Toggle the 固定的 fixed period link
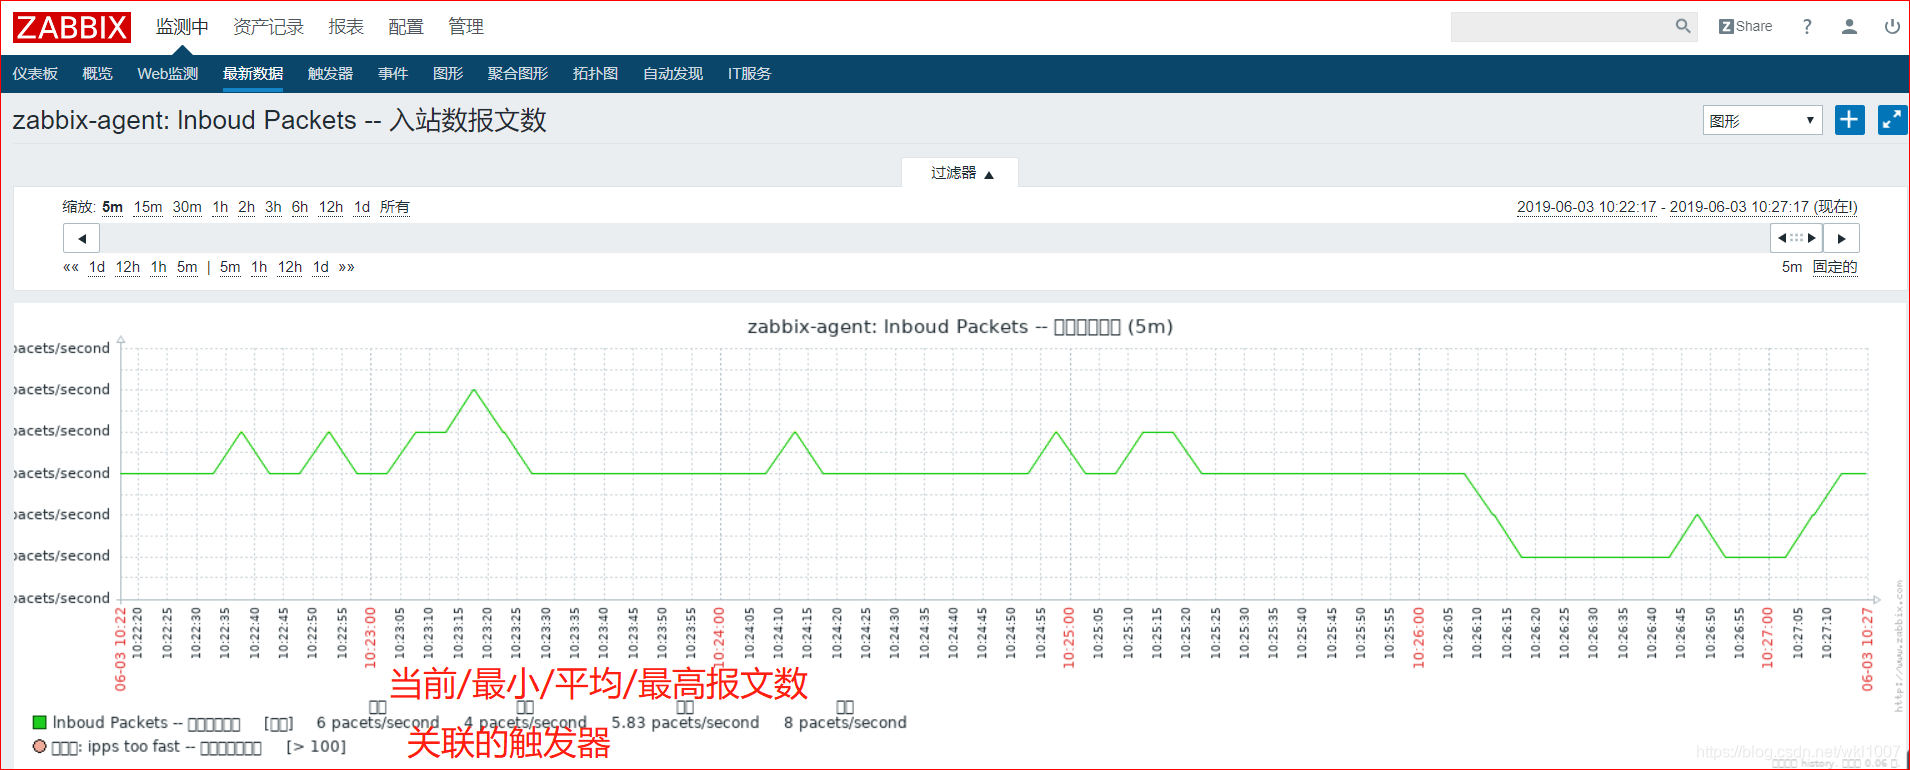 pos(1835,267)
